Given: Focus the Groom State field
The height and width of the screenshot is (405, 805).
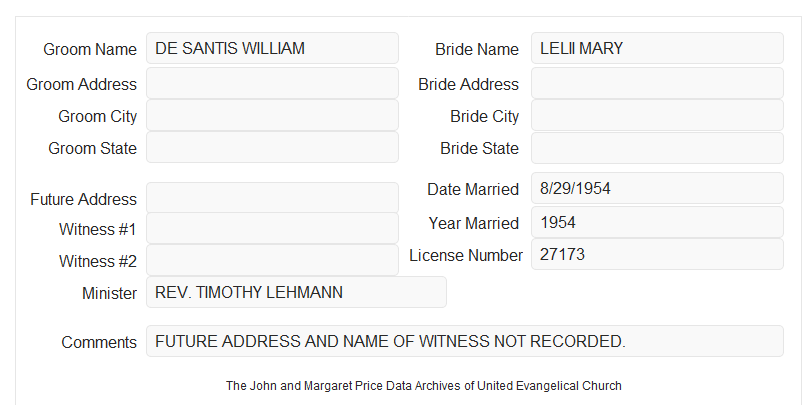Looking at the screenshot, I should [x=272, y=147].
